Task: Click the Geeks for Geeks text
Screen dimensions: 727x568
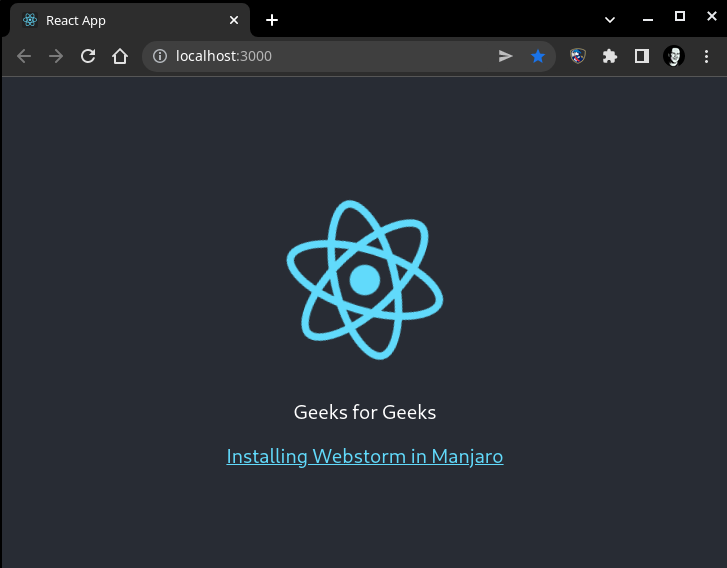Action: point(365,412)
